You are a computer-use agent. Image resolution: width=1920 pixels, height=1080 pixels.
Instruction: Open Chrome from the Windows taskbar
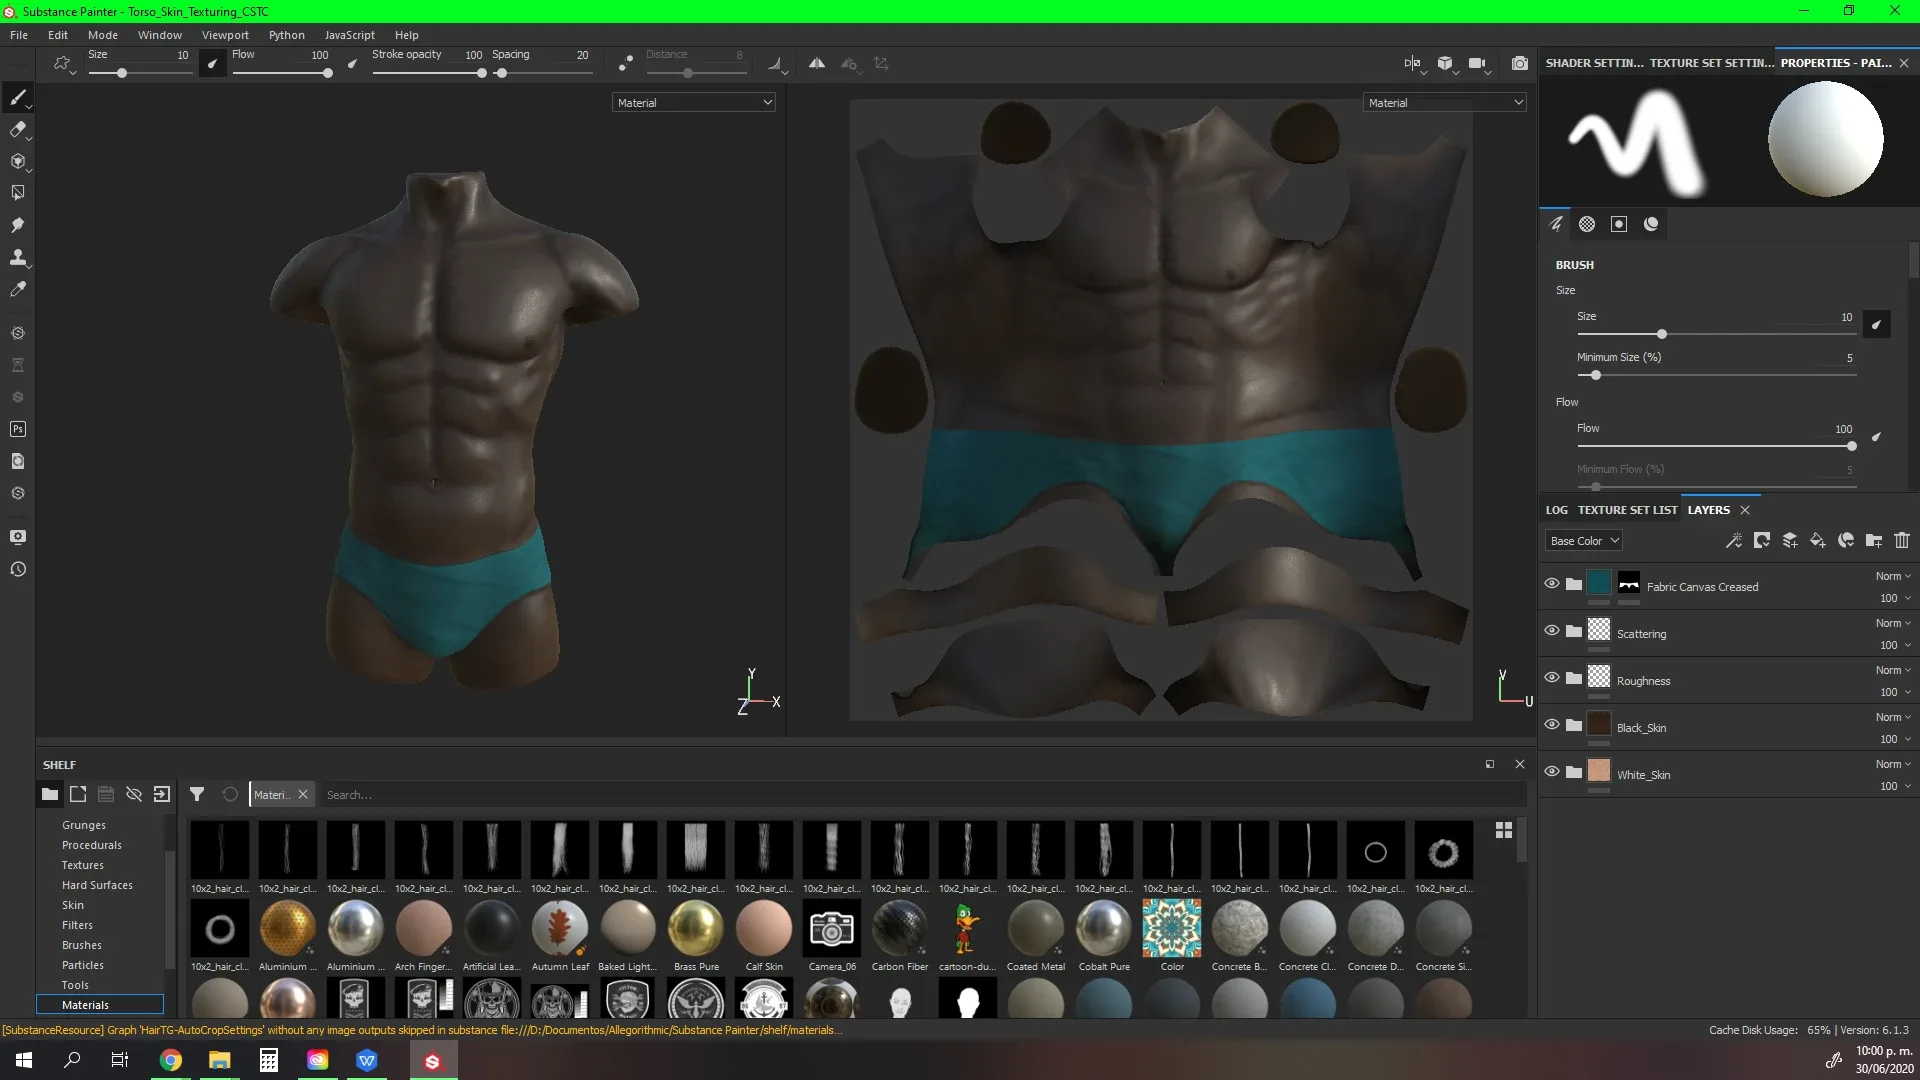[x=171, y=1060]
